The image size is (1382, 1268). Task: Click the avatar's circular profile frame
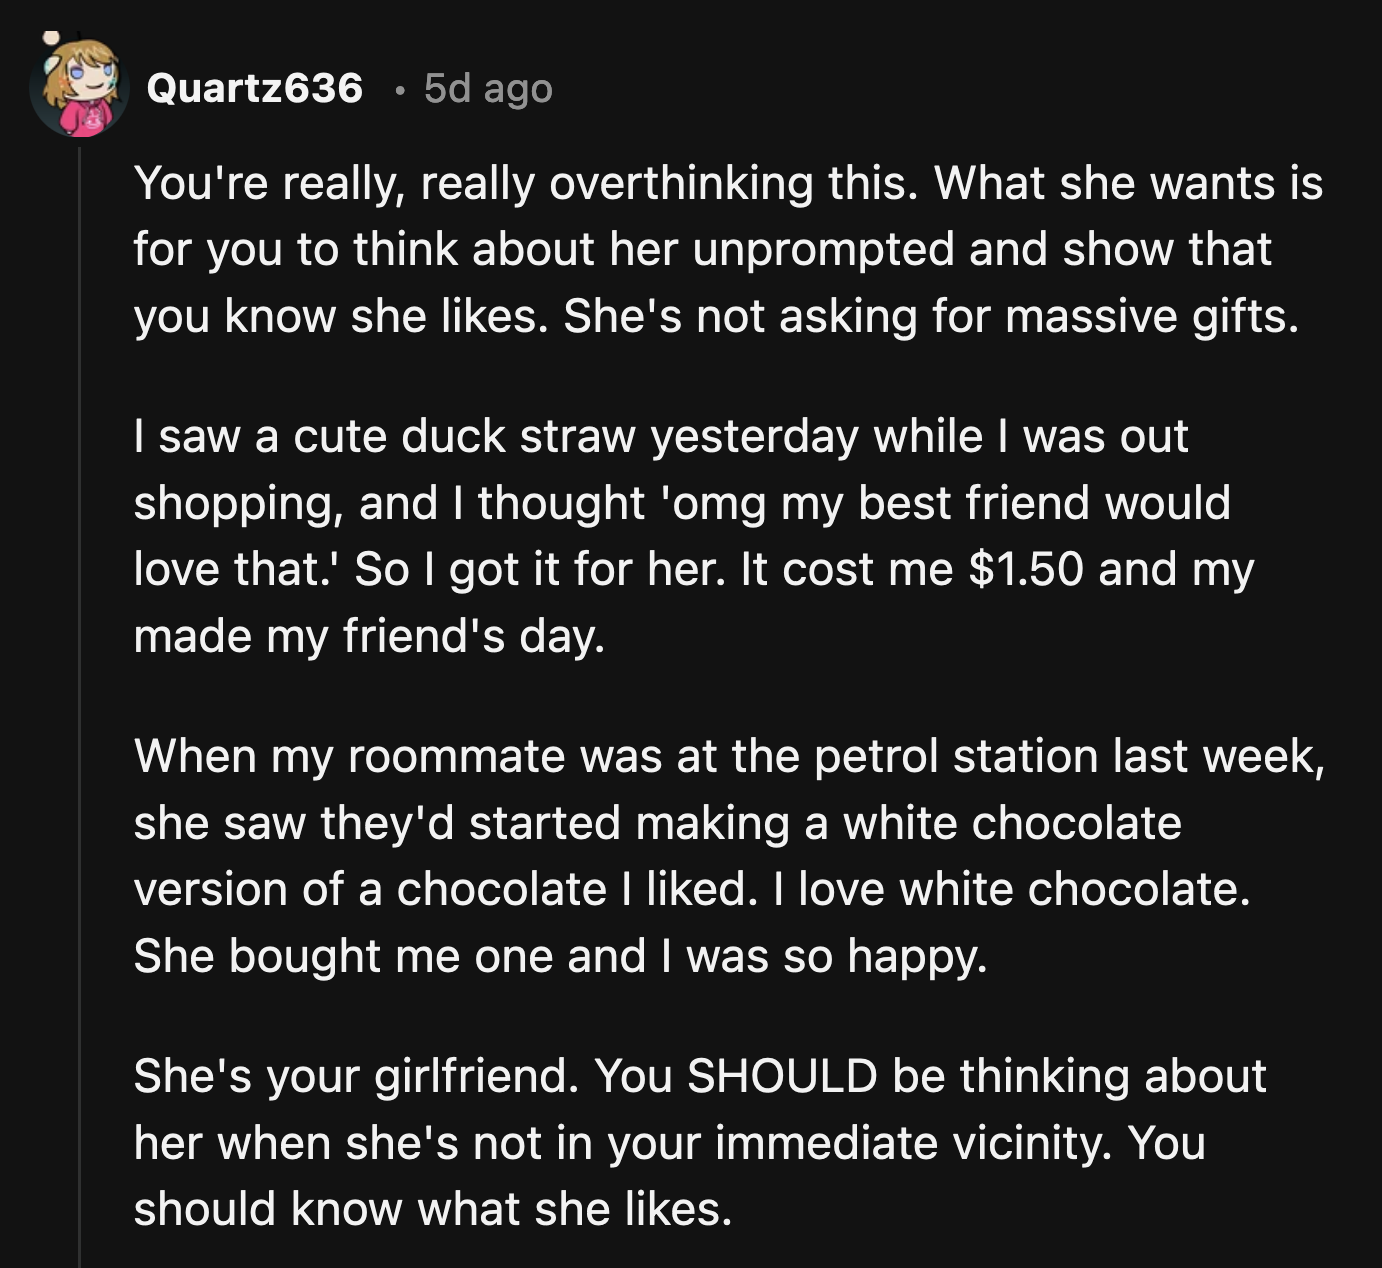point(79,90)
